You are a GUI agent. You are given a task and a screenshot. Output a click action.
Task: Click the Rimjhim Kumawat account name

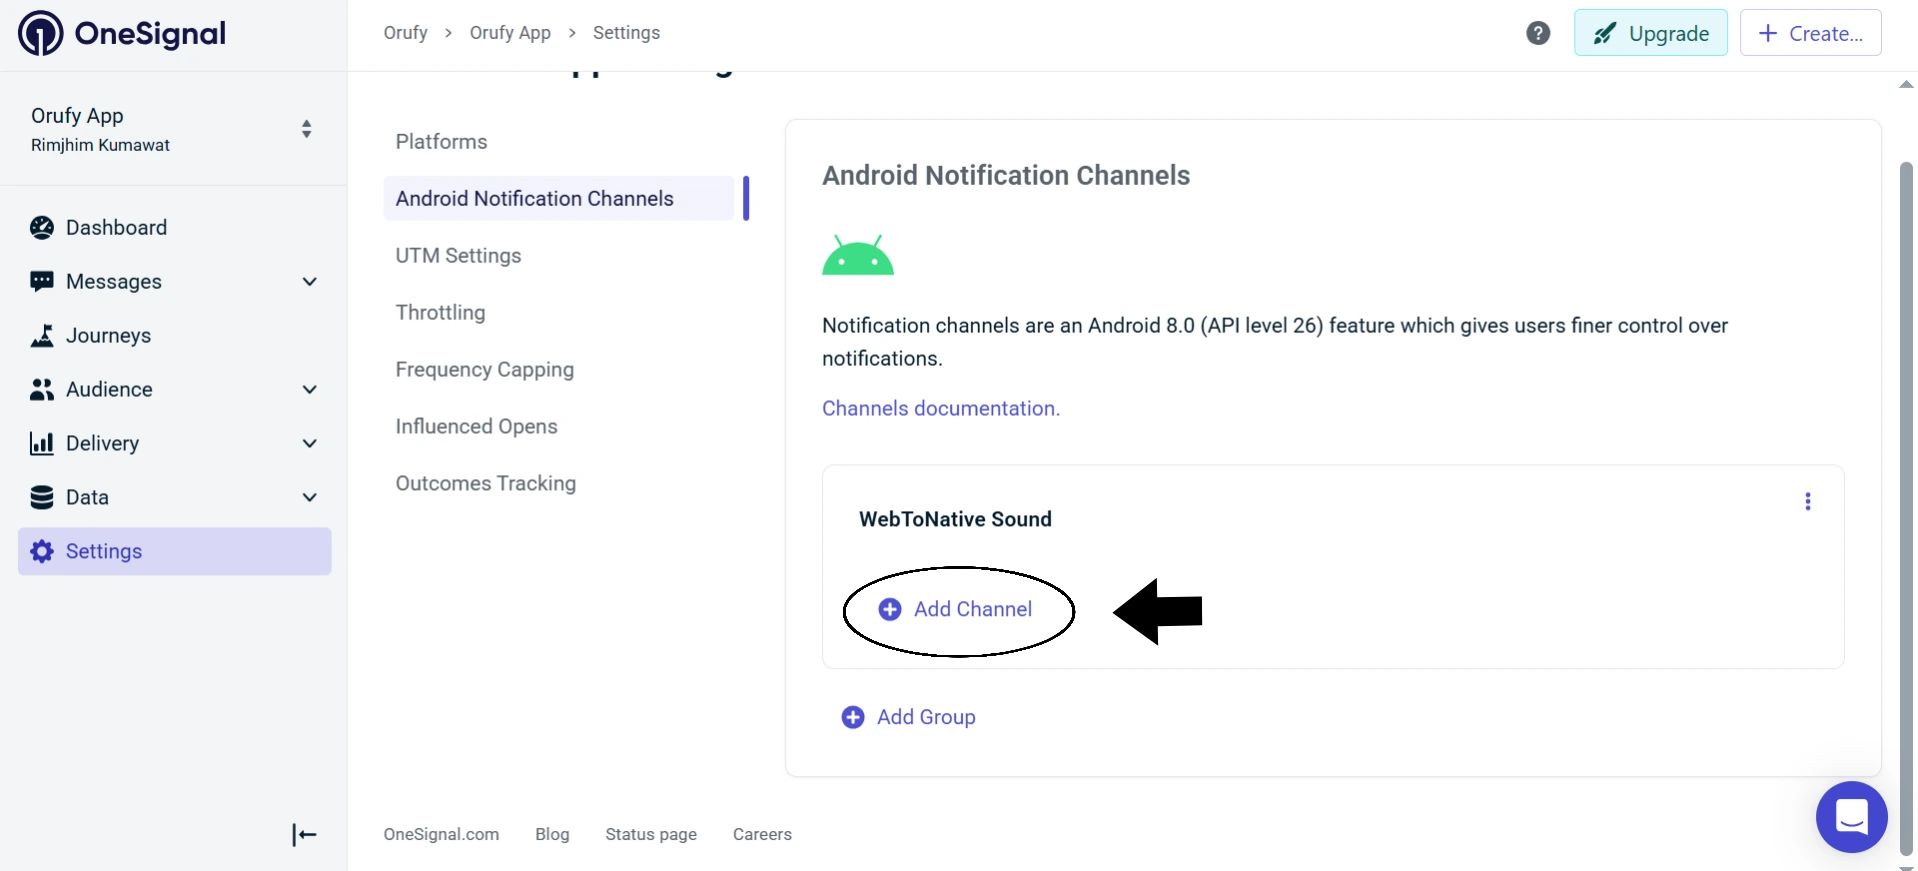pyautogui.click(x=100, y=146)
